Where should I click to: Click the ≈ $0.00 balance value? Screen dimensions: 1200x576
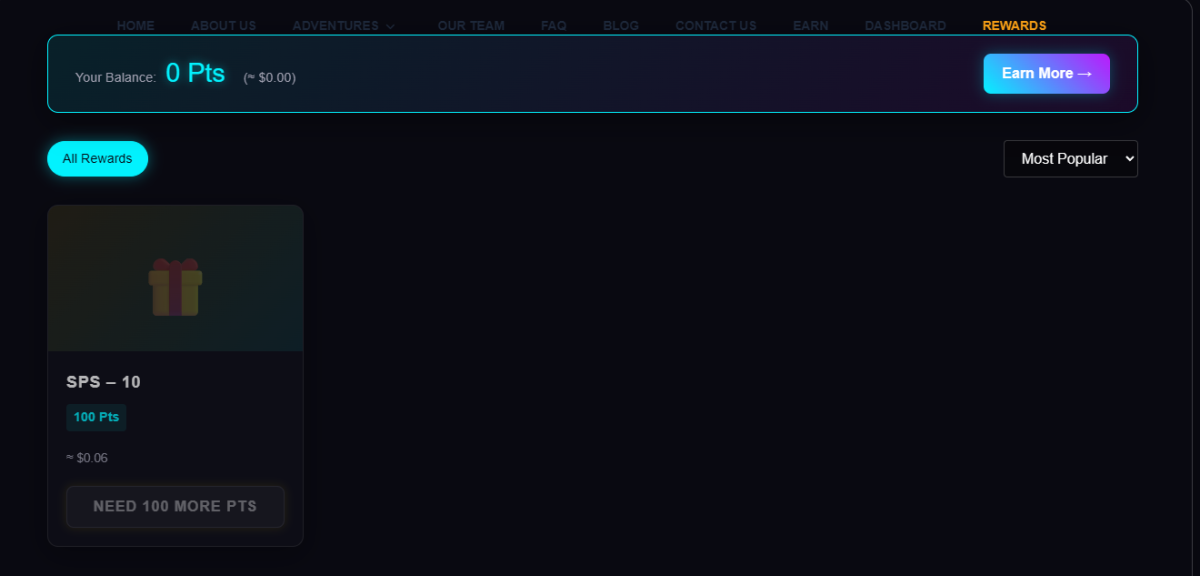(269, 77)
